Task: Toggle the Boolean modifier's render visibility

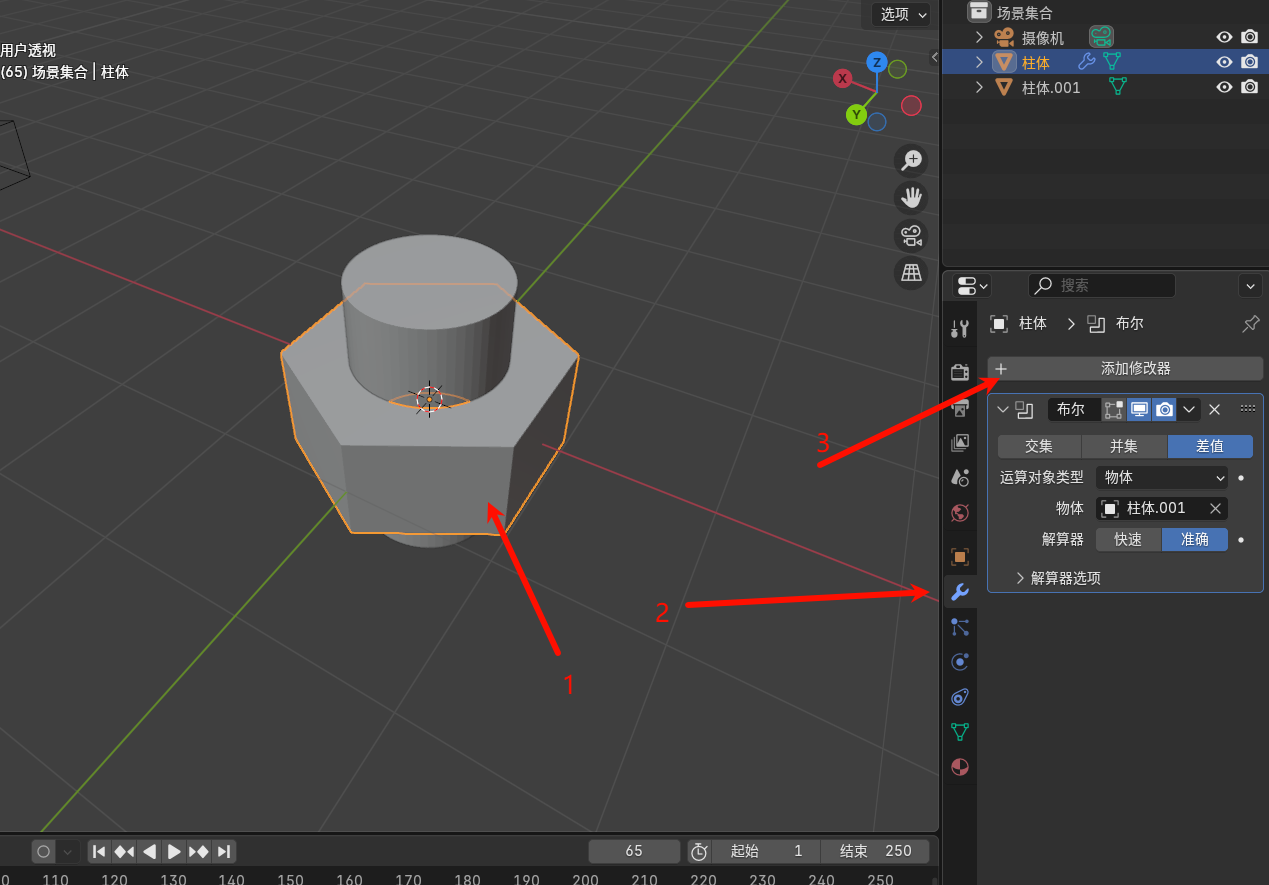Action: pos(1164,409)
